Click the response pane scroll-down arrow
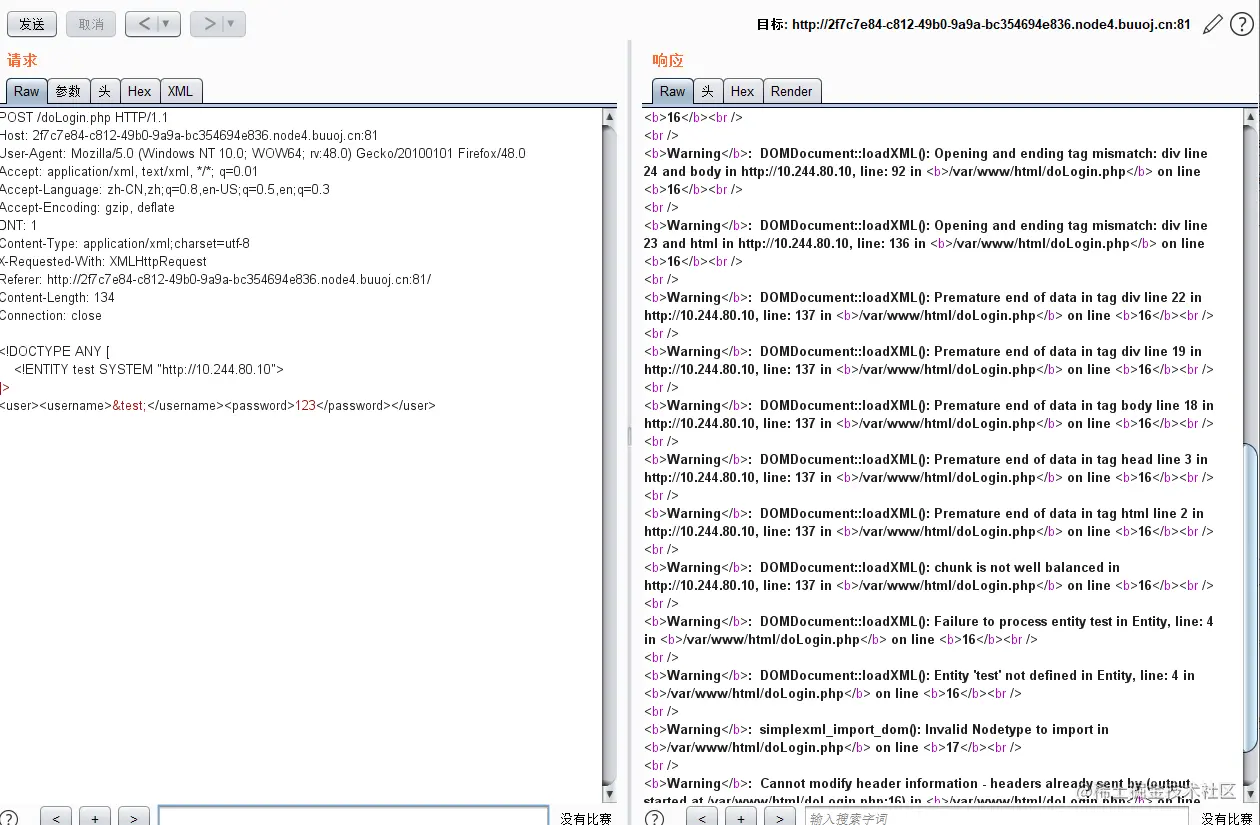This screenshot has height=825, width=1260. tap(1250, 794)
